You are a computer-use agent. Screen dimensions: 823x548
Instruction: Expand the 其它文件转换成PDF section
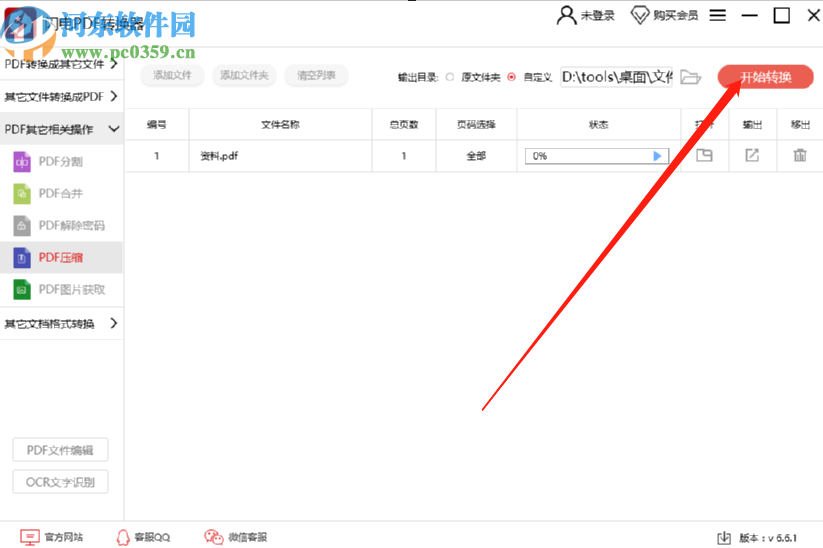[61, 97]
